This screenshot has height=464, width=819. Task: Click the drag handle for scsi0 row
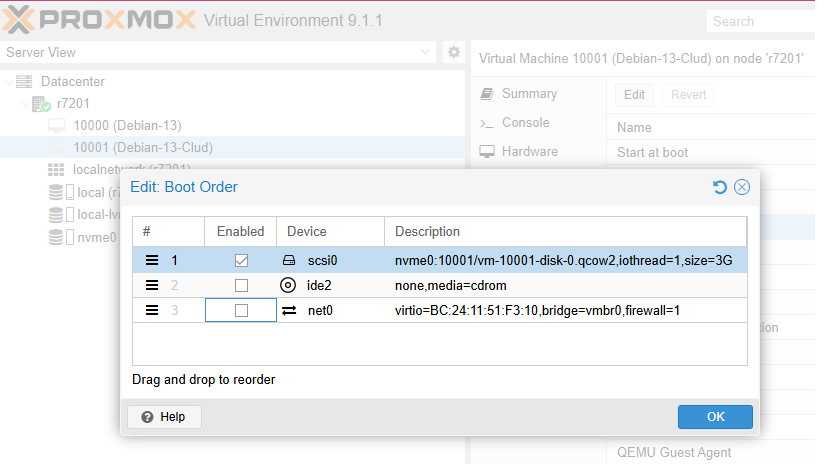click(x=152, y=260)
